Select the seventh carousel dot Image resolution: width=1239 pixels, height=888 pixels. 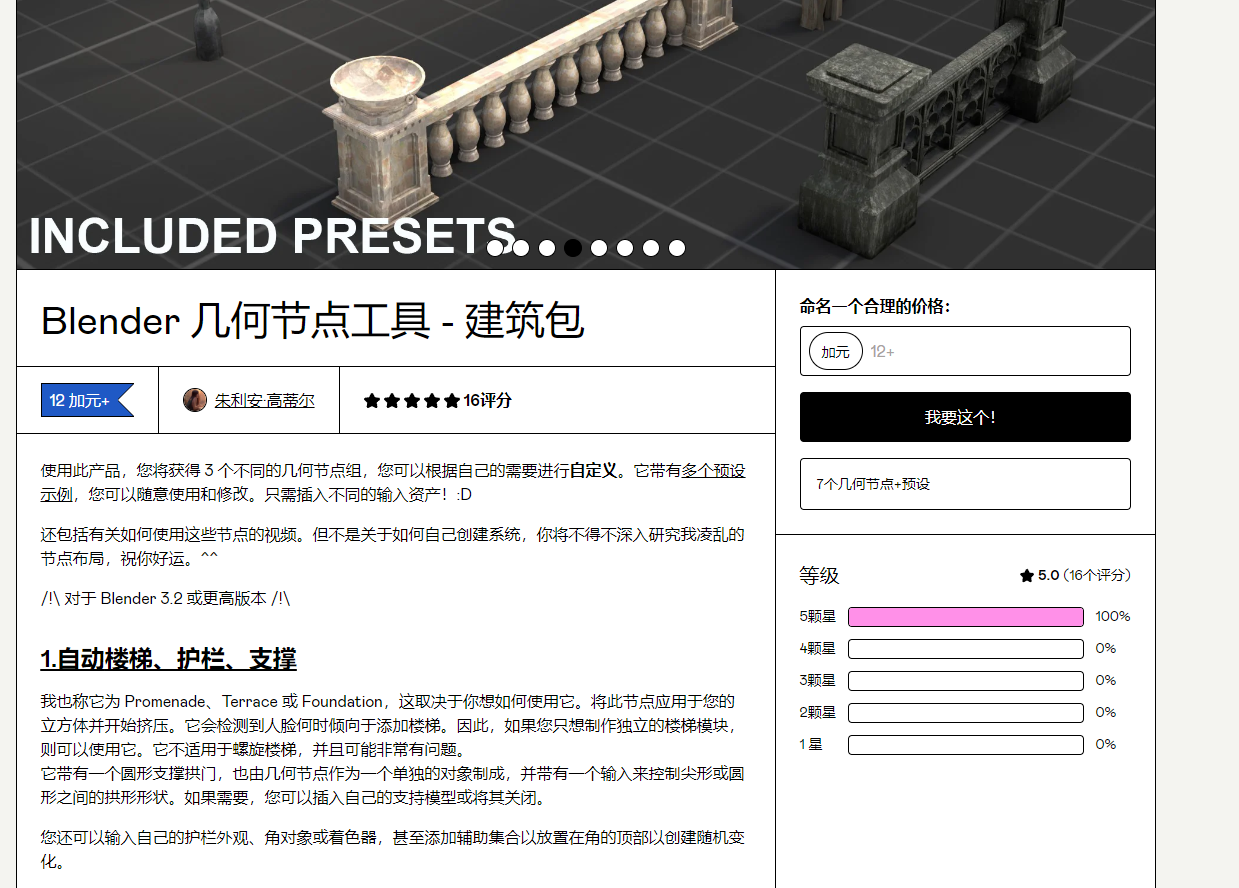point(651,248)
